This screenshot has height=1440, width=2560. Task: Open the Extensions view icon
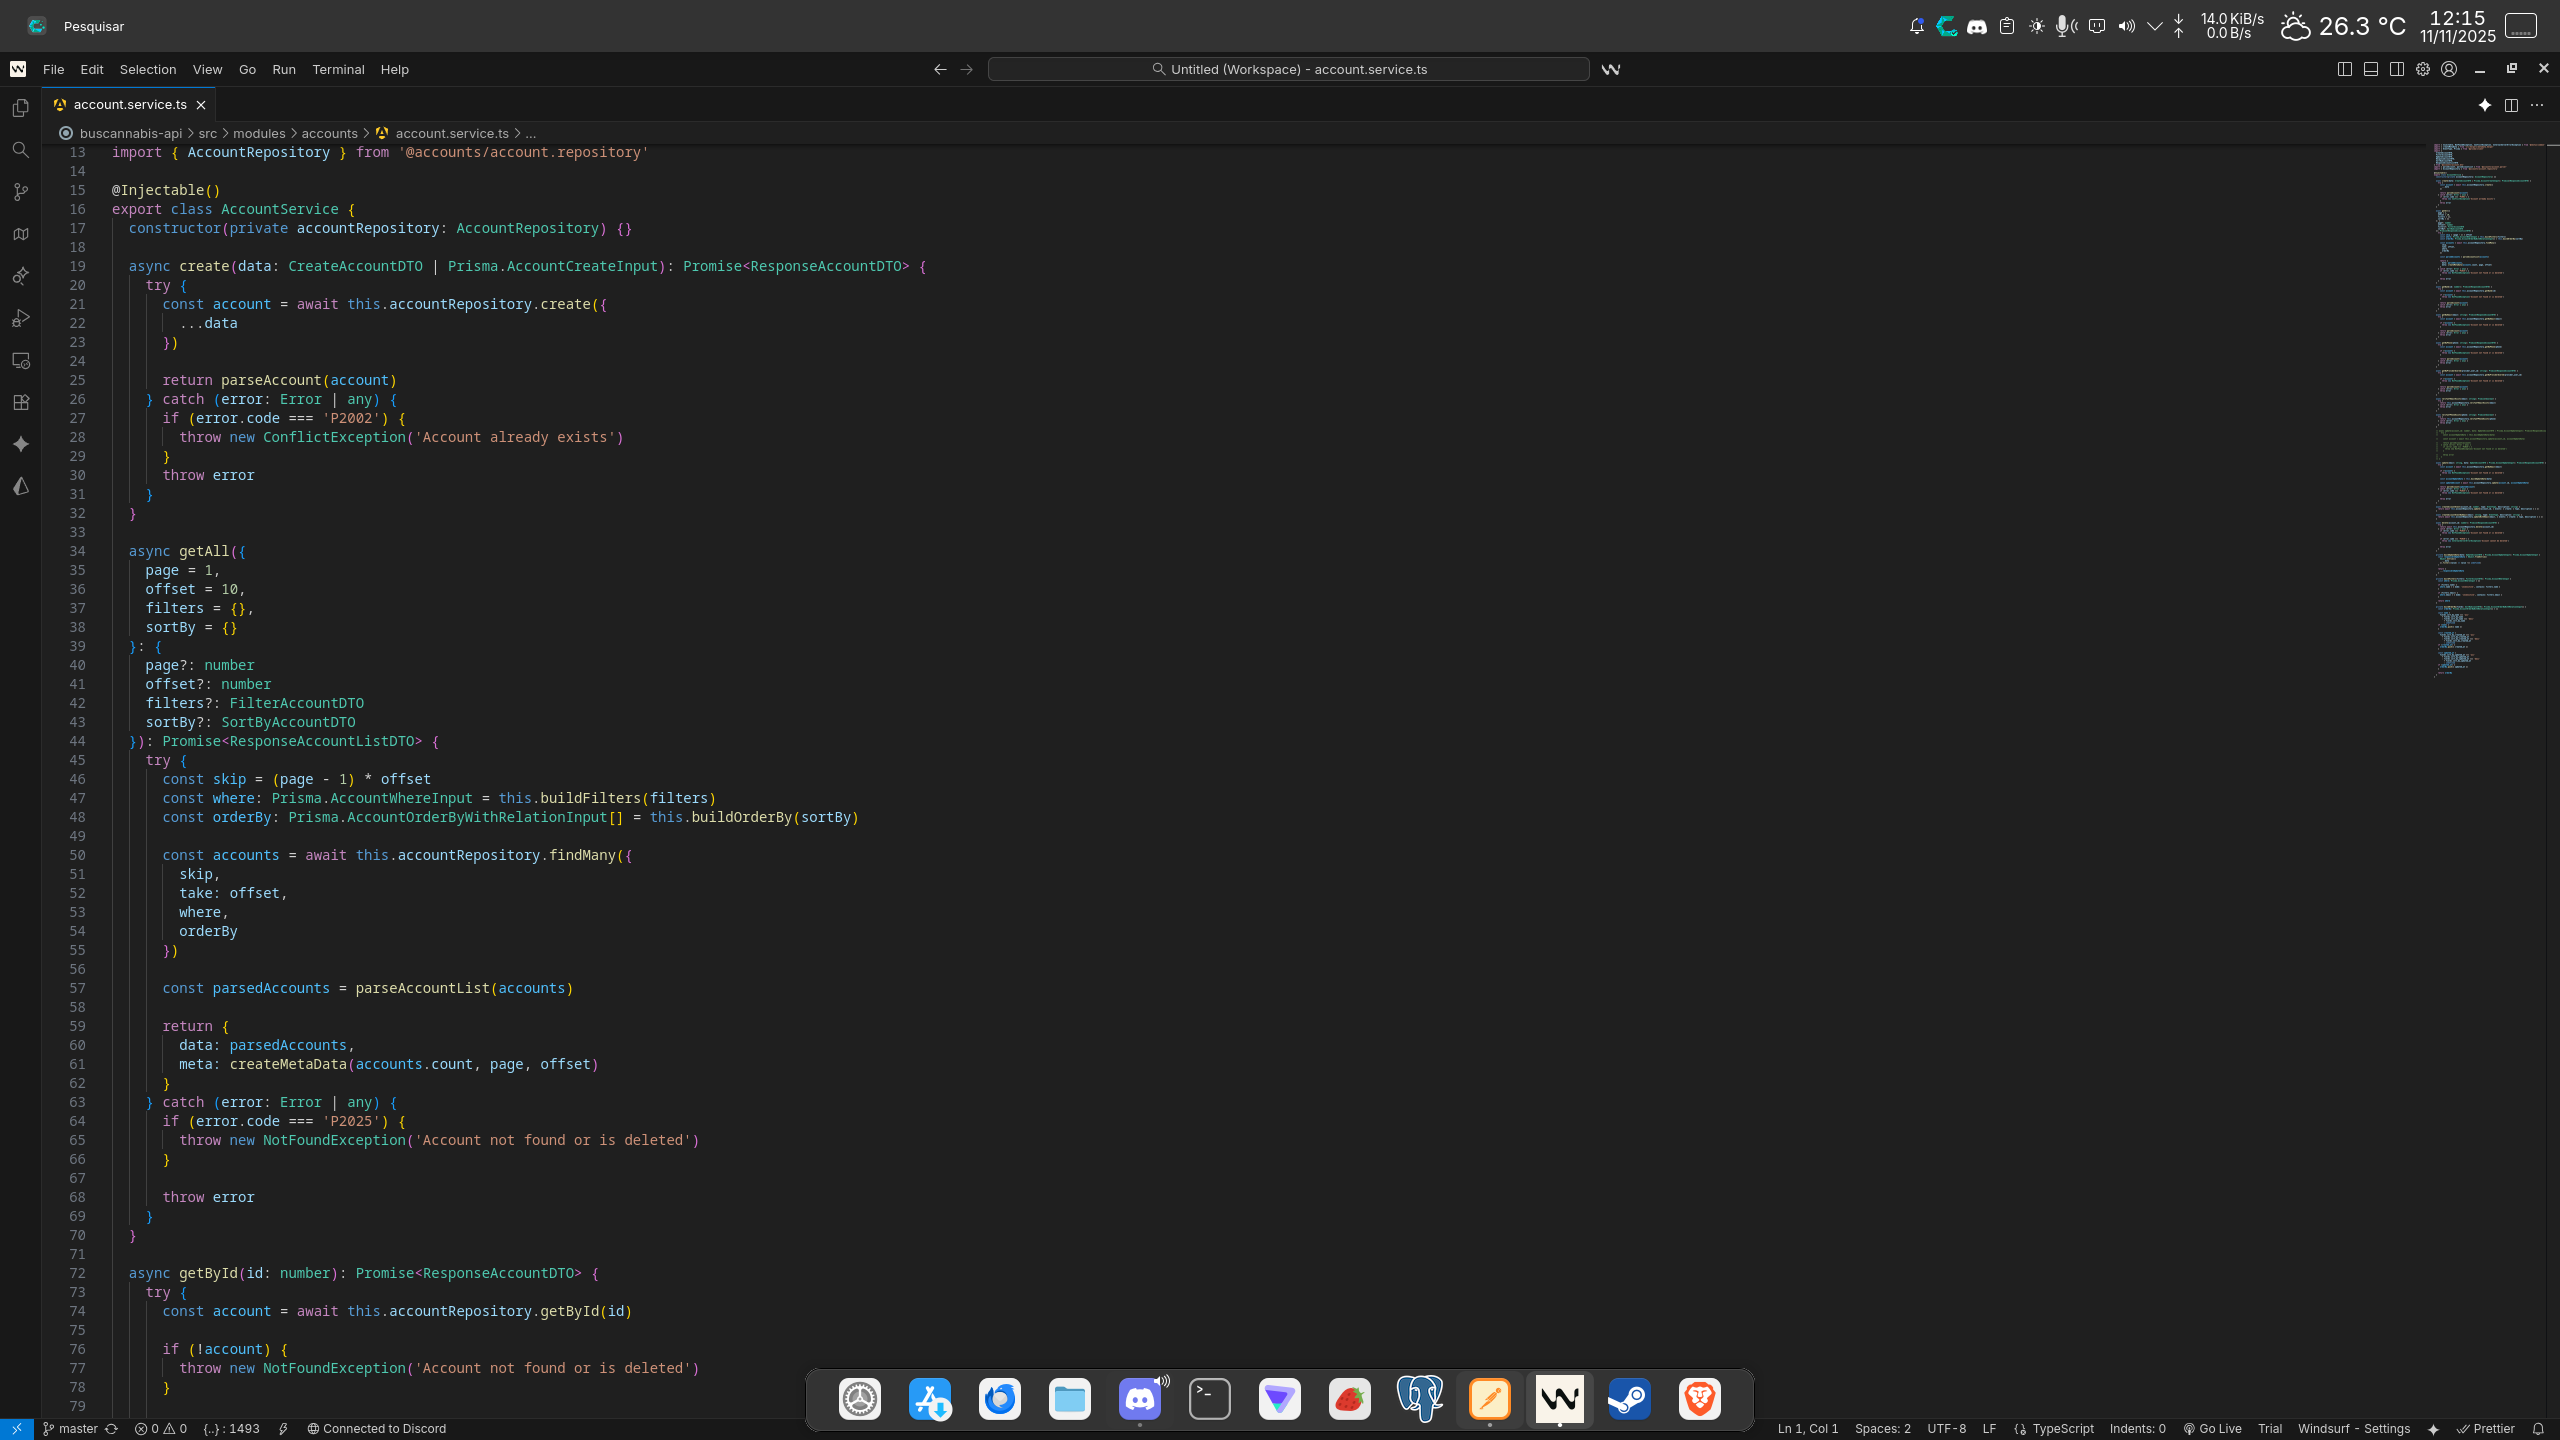[20, 403]
